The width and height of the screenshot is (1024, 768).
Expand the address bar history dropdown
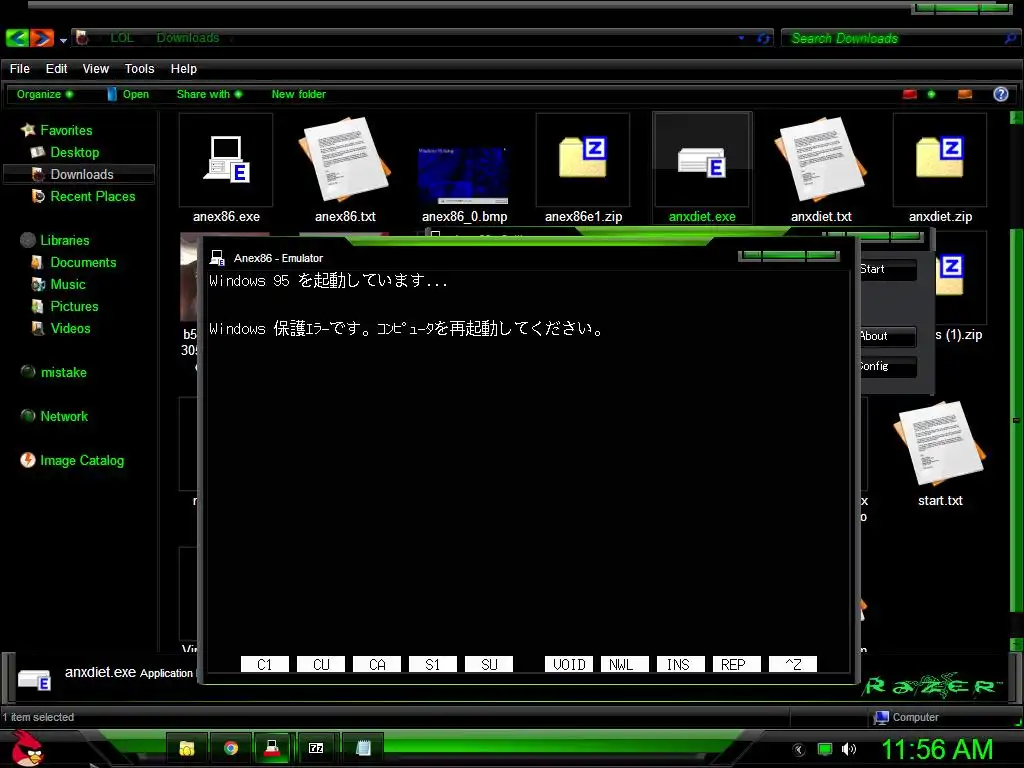tap(741, 38)
